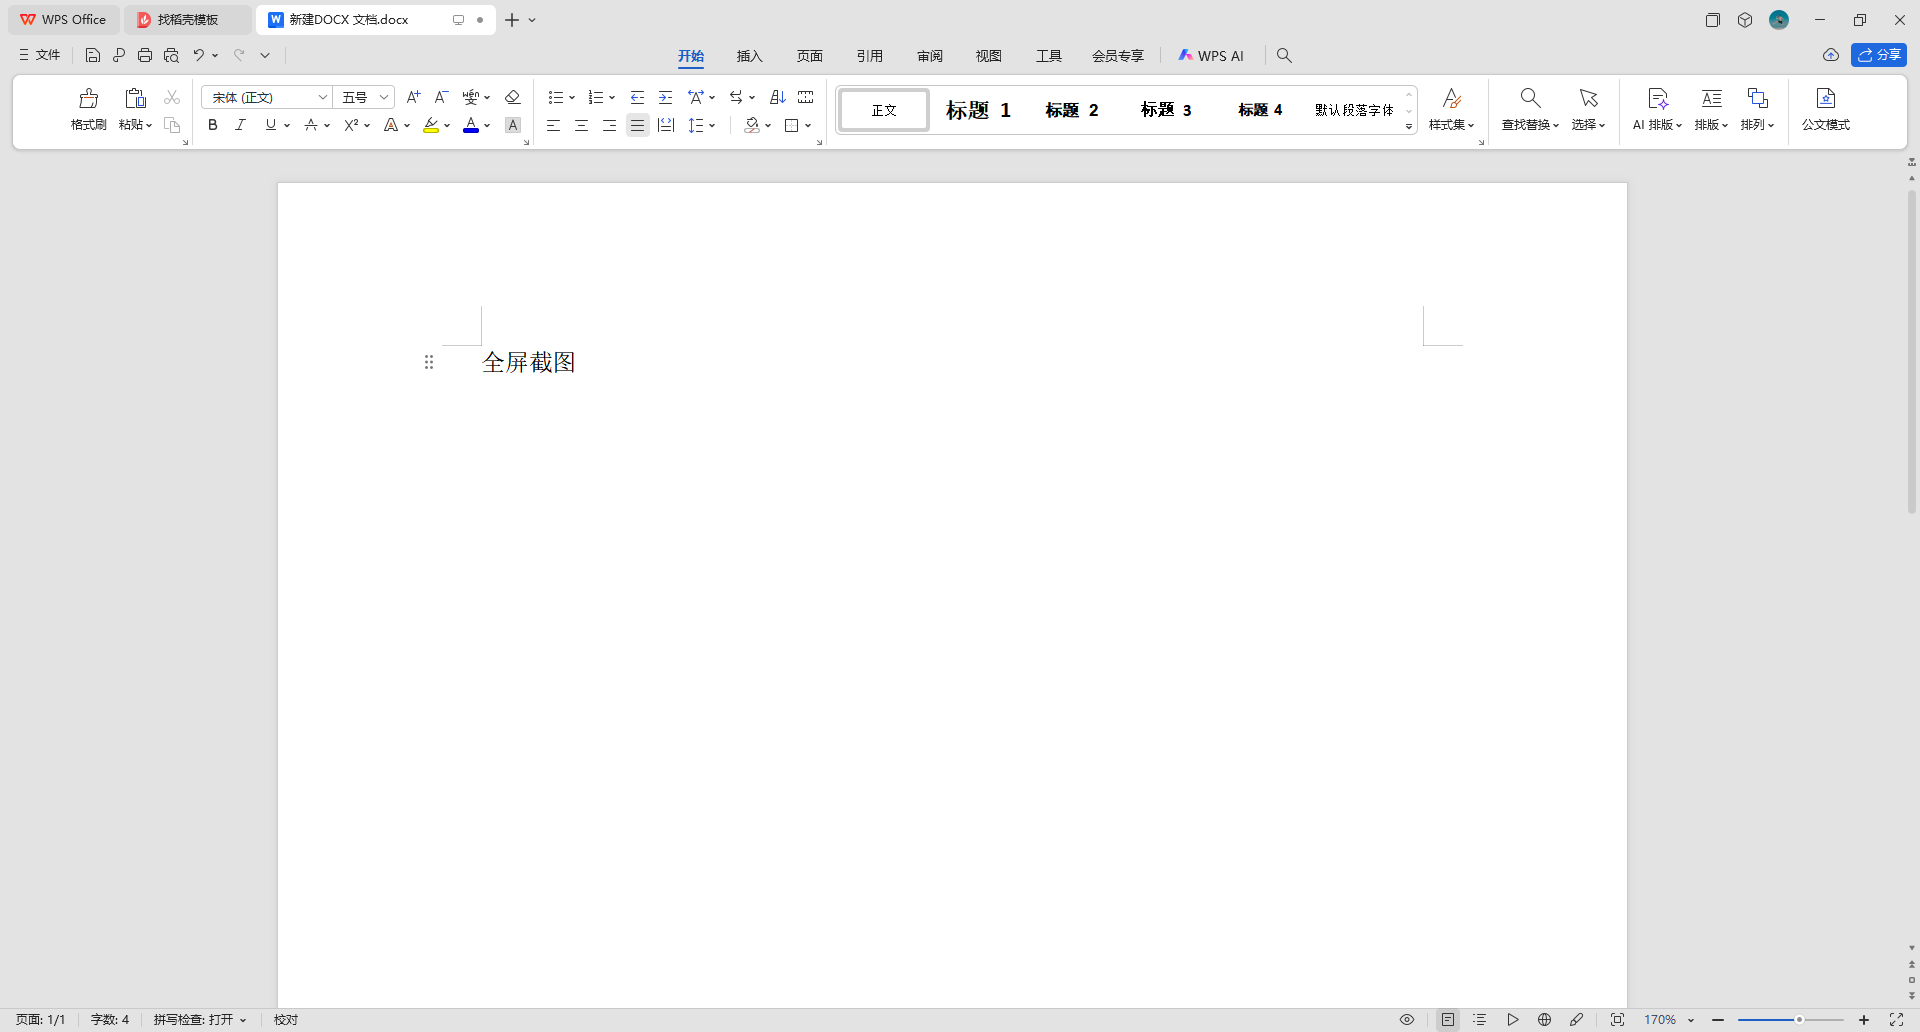Toggle Bold formatting

pos(213,125)
